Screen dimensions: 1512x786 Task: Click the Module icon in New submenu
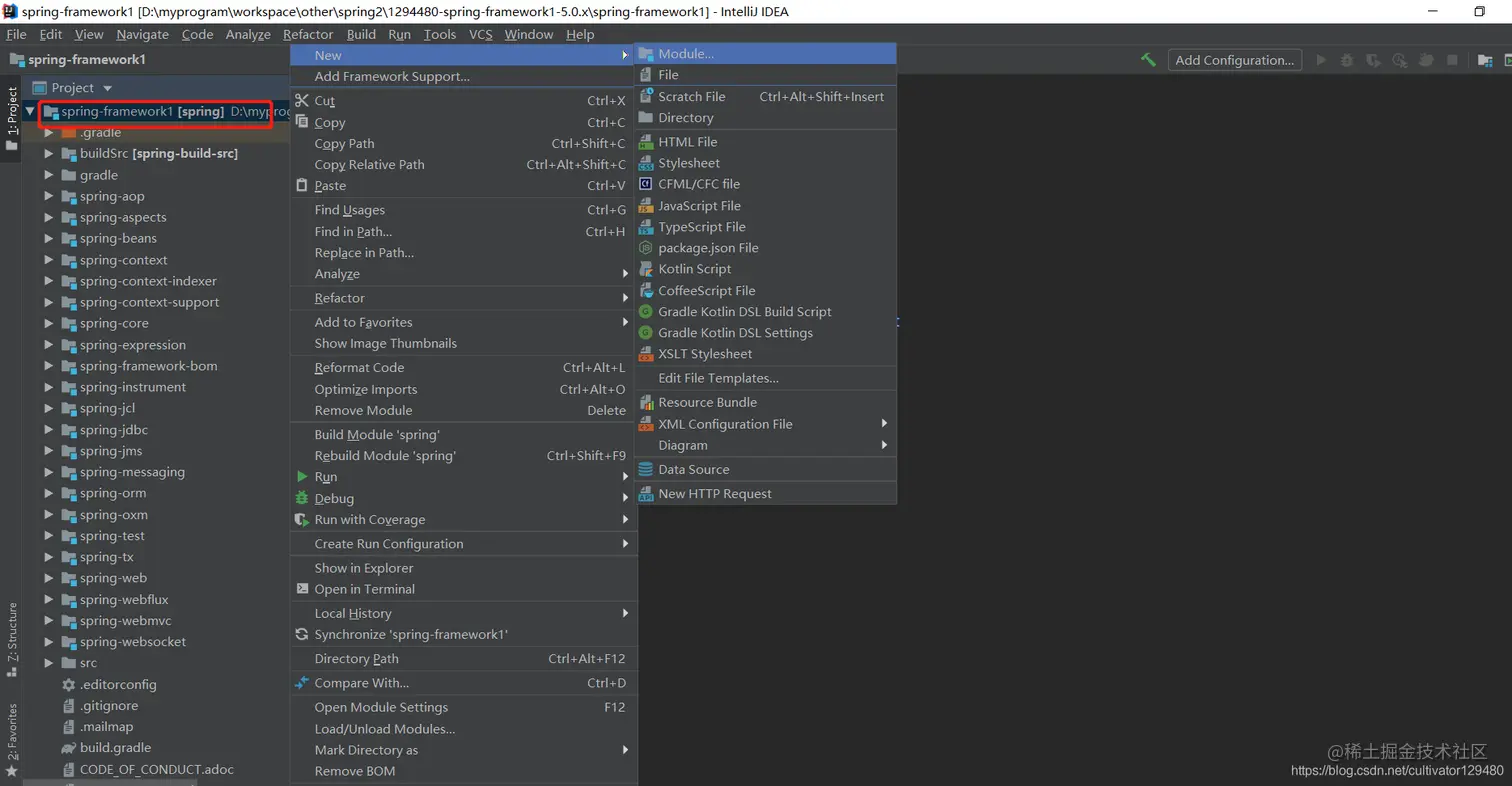click(646, 54)
